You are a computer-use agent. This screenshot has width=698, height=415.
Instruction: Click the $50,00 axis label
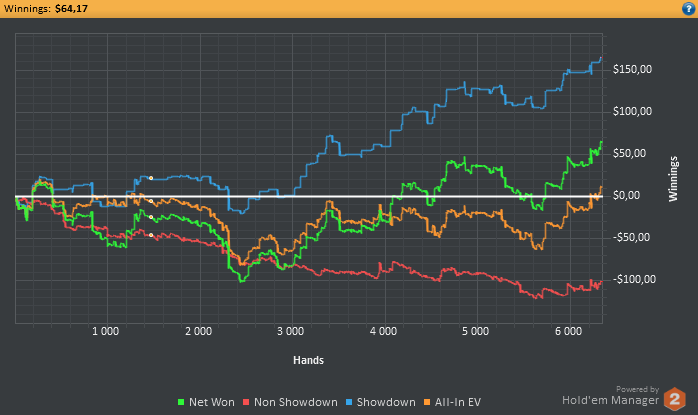pyautogui.click(x=629, y=153)
